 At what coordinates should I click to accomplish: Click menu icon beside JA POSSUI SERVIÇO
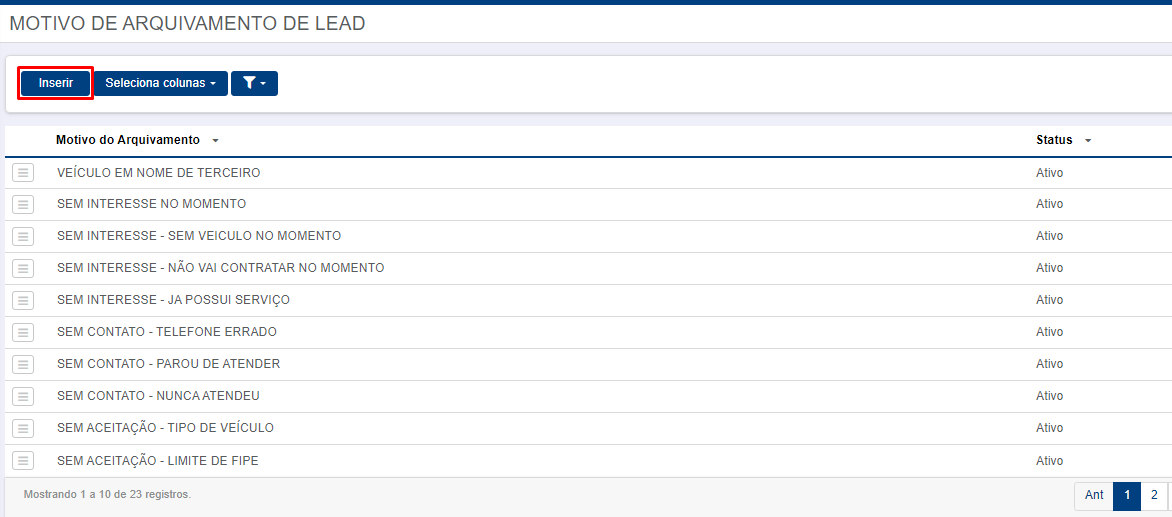(x=23, y=300)
